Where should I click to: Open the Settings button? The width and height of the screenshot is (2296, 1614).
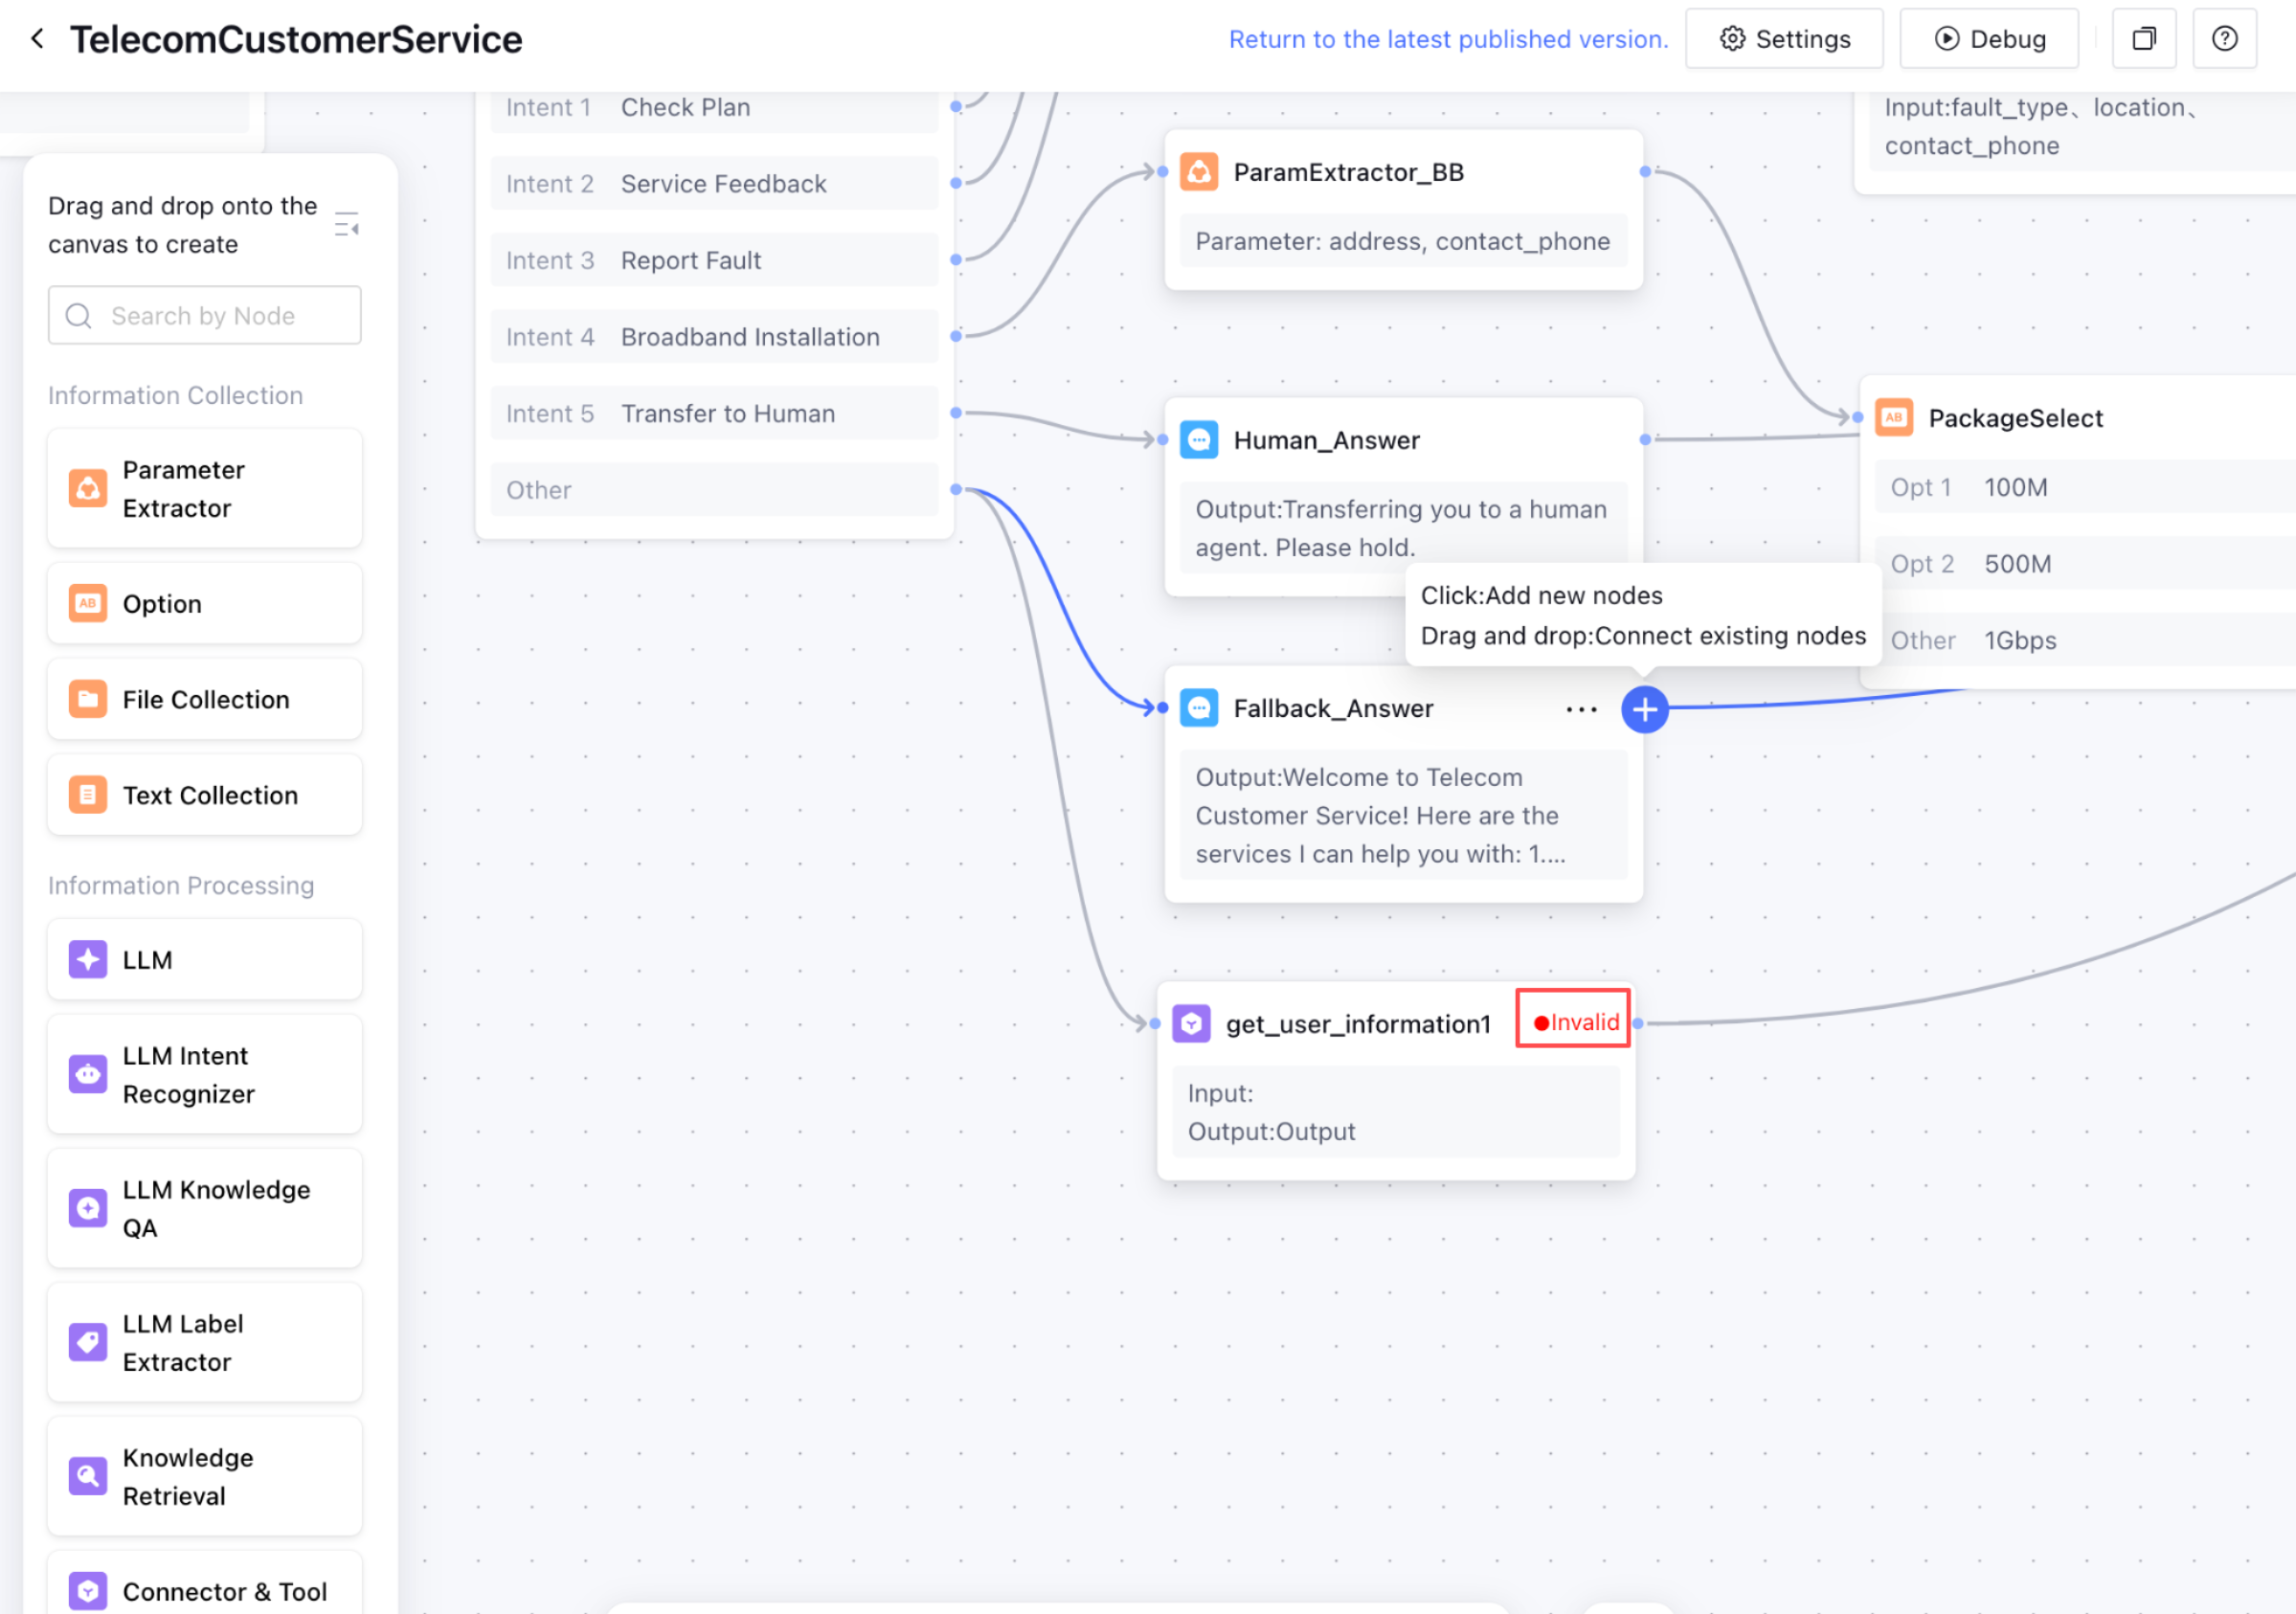pyautogui.click(x=1784, y=39)
